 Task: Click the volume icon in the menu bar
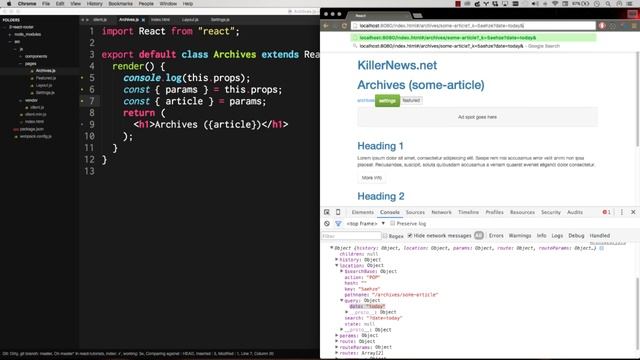click(535, 4)
